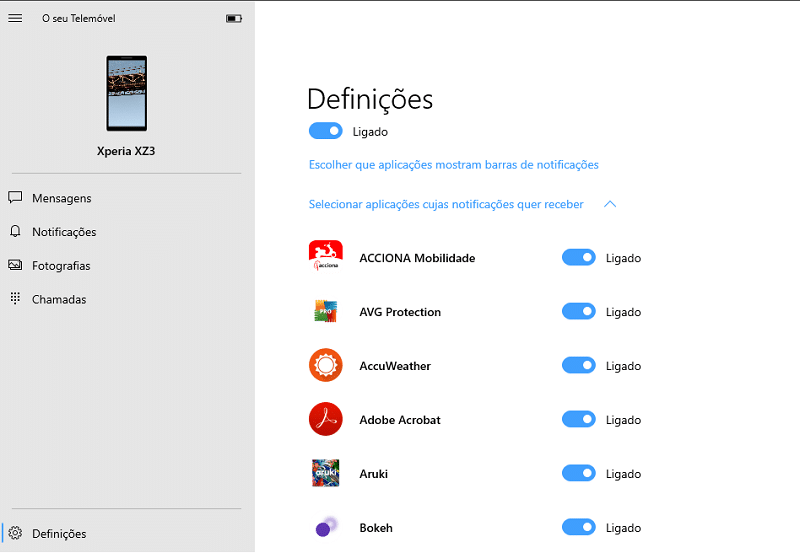Open the Chamadas section
This screenshot has width=800, height=553.
pyautogui.click(x=127, y=299)
